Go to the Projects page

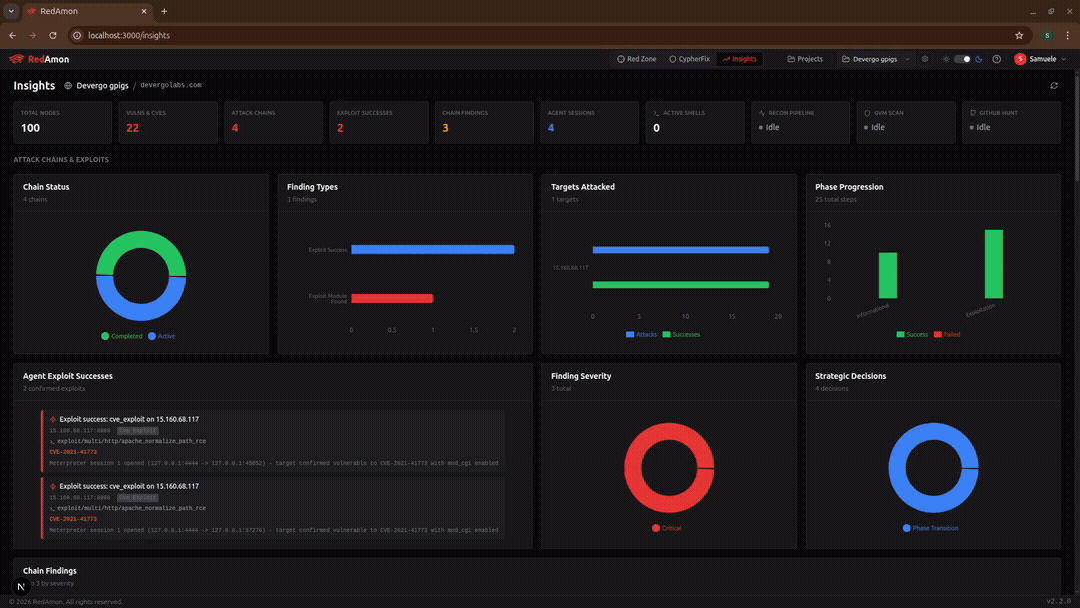click(x=805, y=59)
